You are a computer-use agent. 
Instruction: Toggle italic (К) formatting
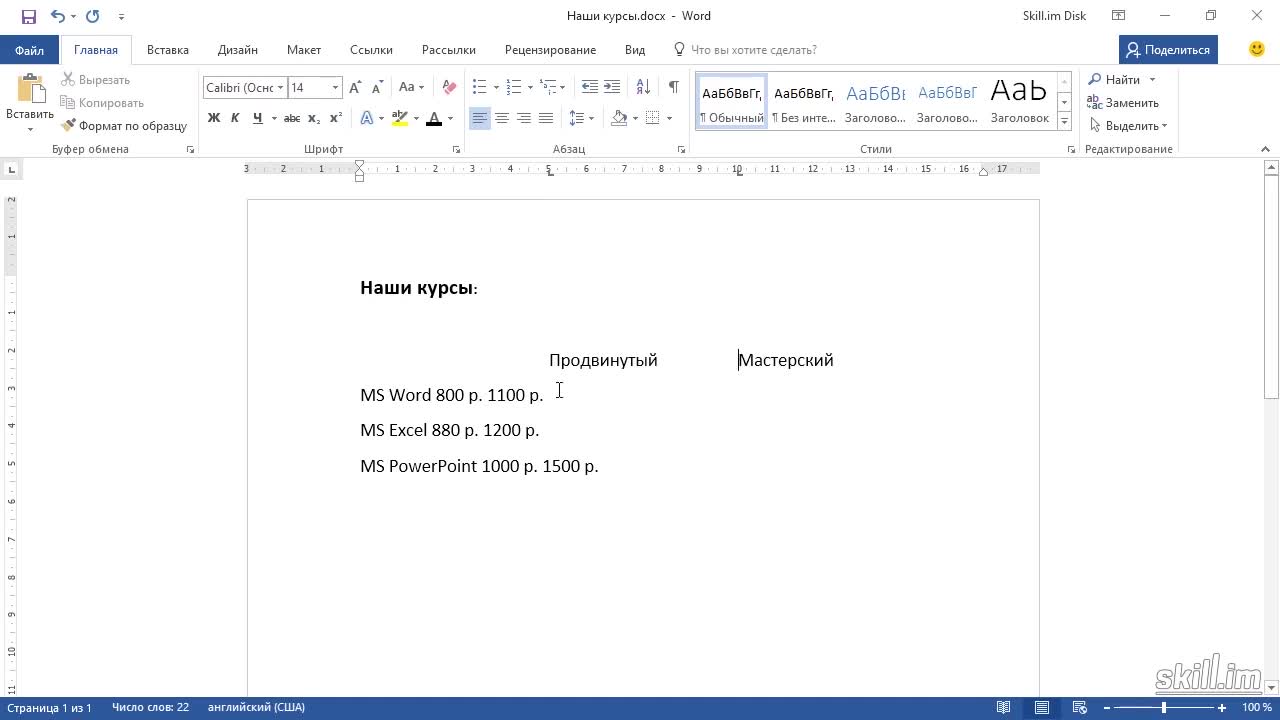[x=235, y=118]
